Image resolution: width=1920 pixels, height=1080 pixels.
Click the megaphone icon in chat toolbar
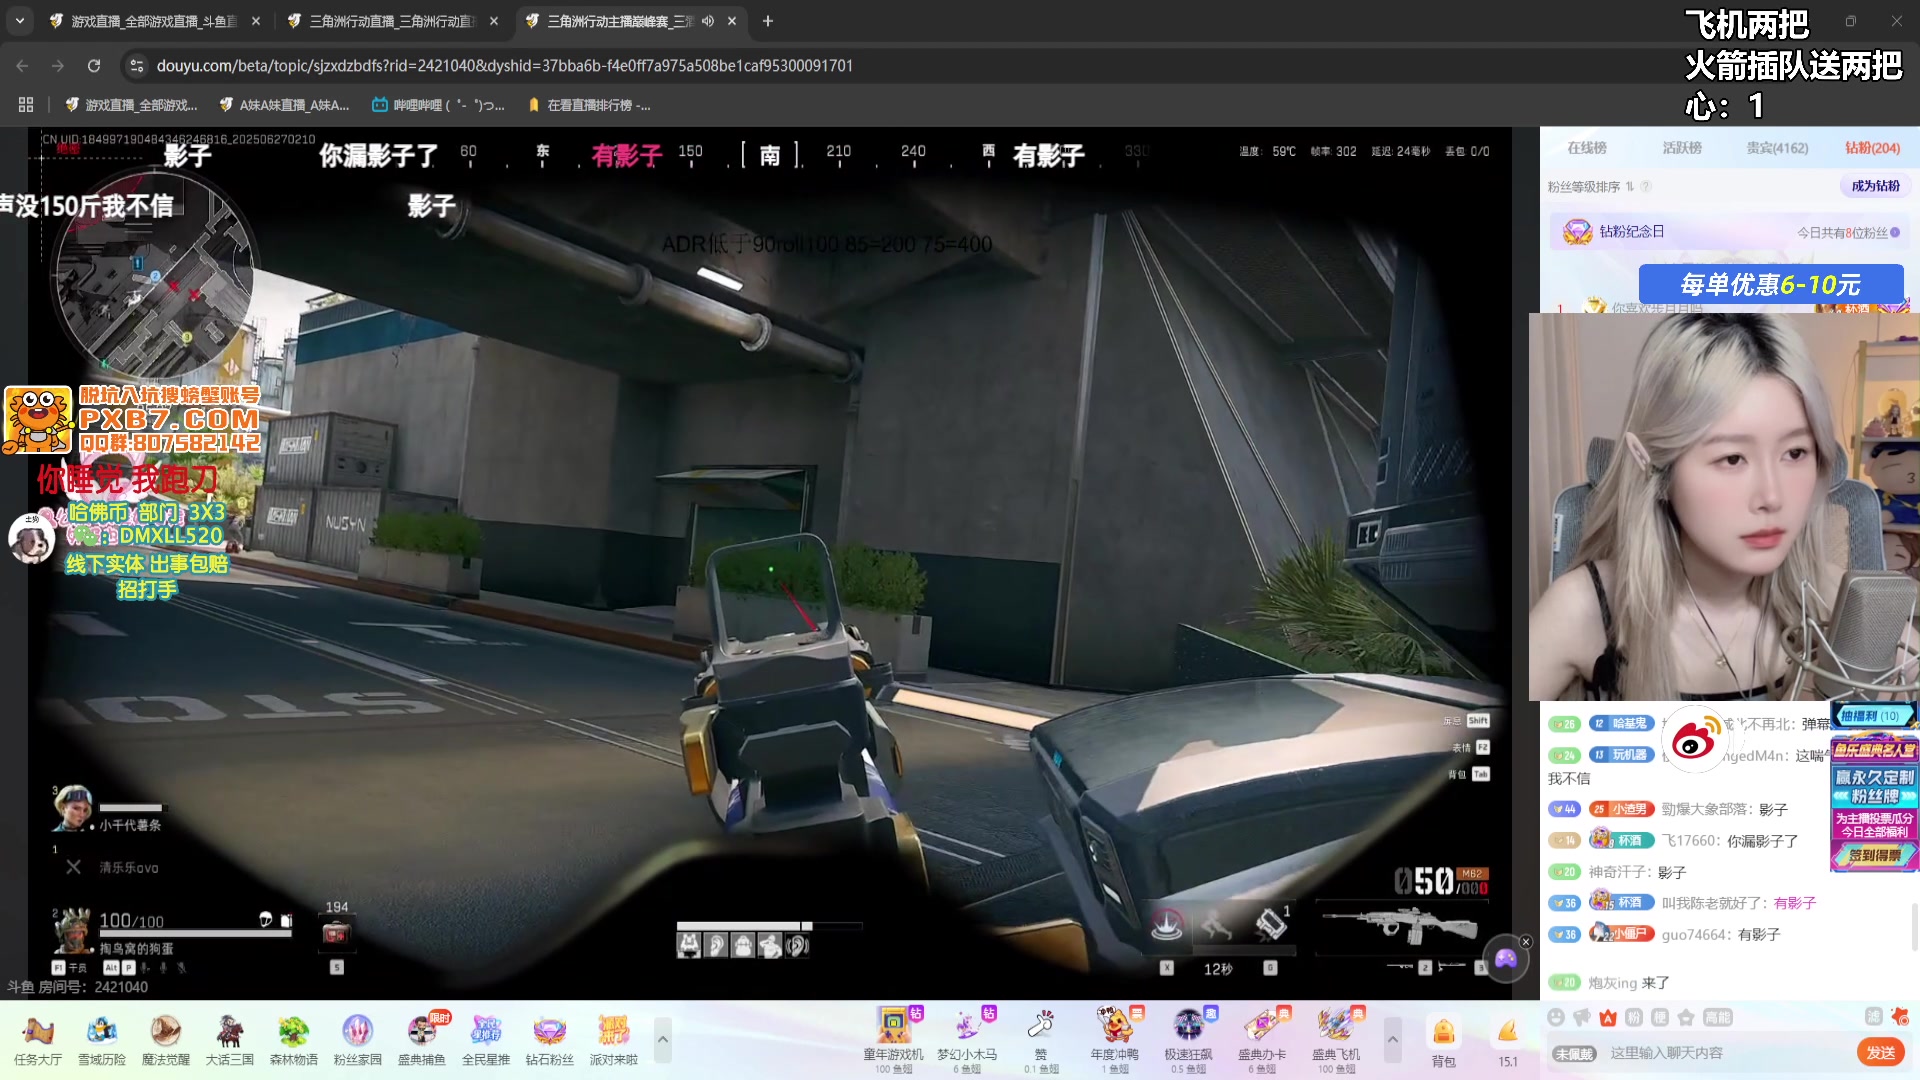pos(1582,1017)
